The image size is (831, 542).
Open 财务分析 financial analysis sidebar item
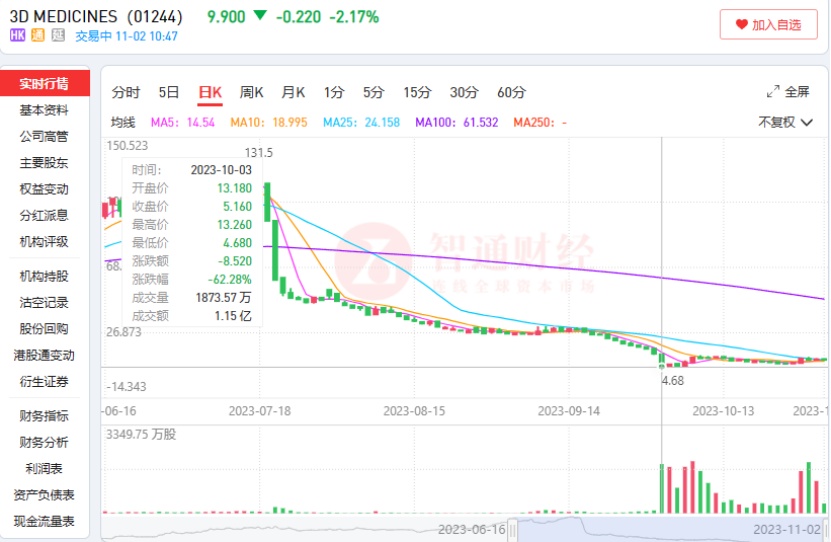45,442
